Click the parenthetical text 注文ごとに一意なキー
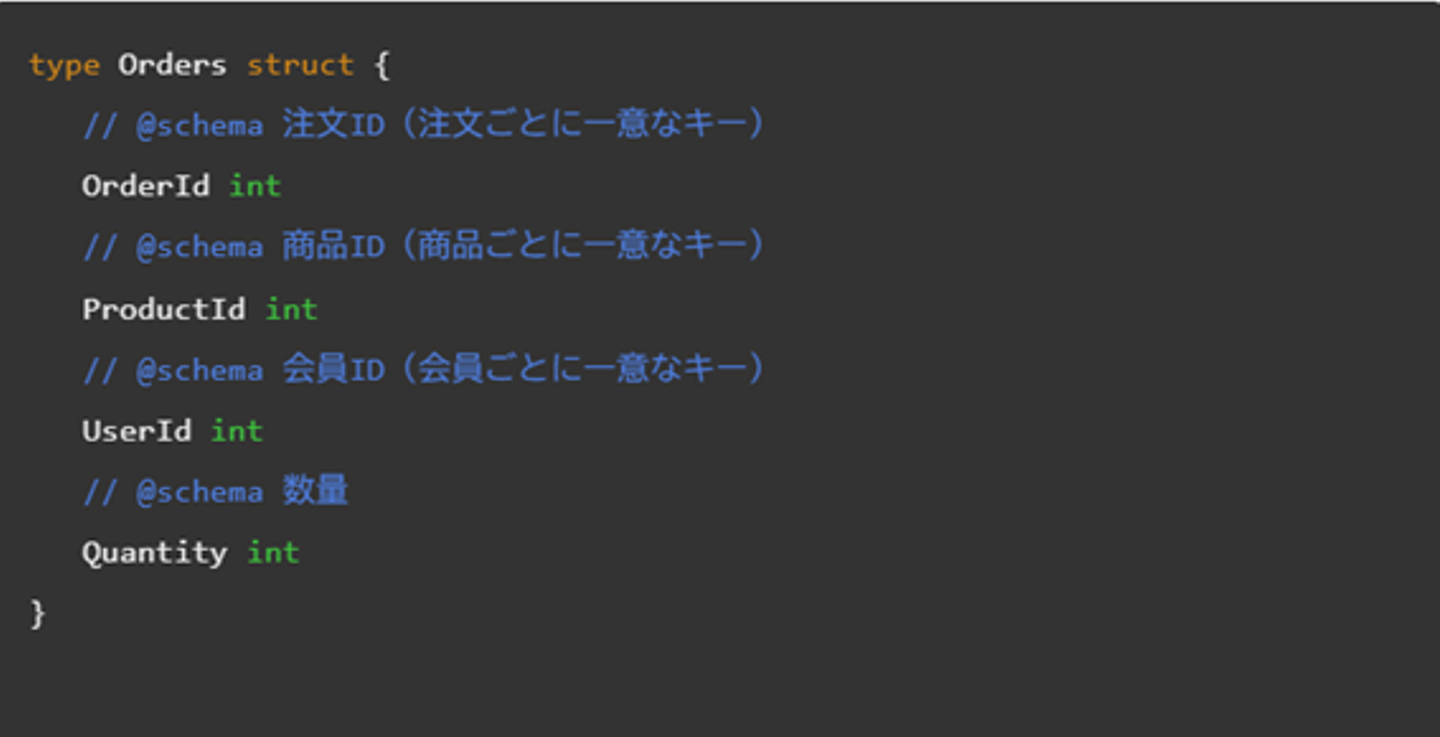The height and width of the screenshot is (737, 1440). click(x=591, y=125)
